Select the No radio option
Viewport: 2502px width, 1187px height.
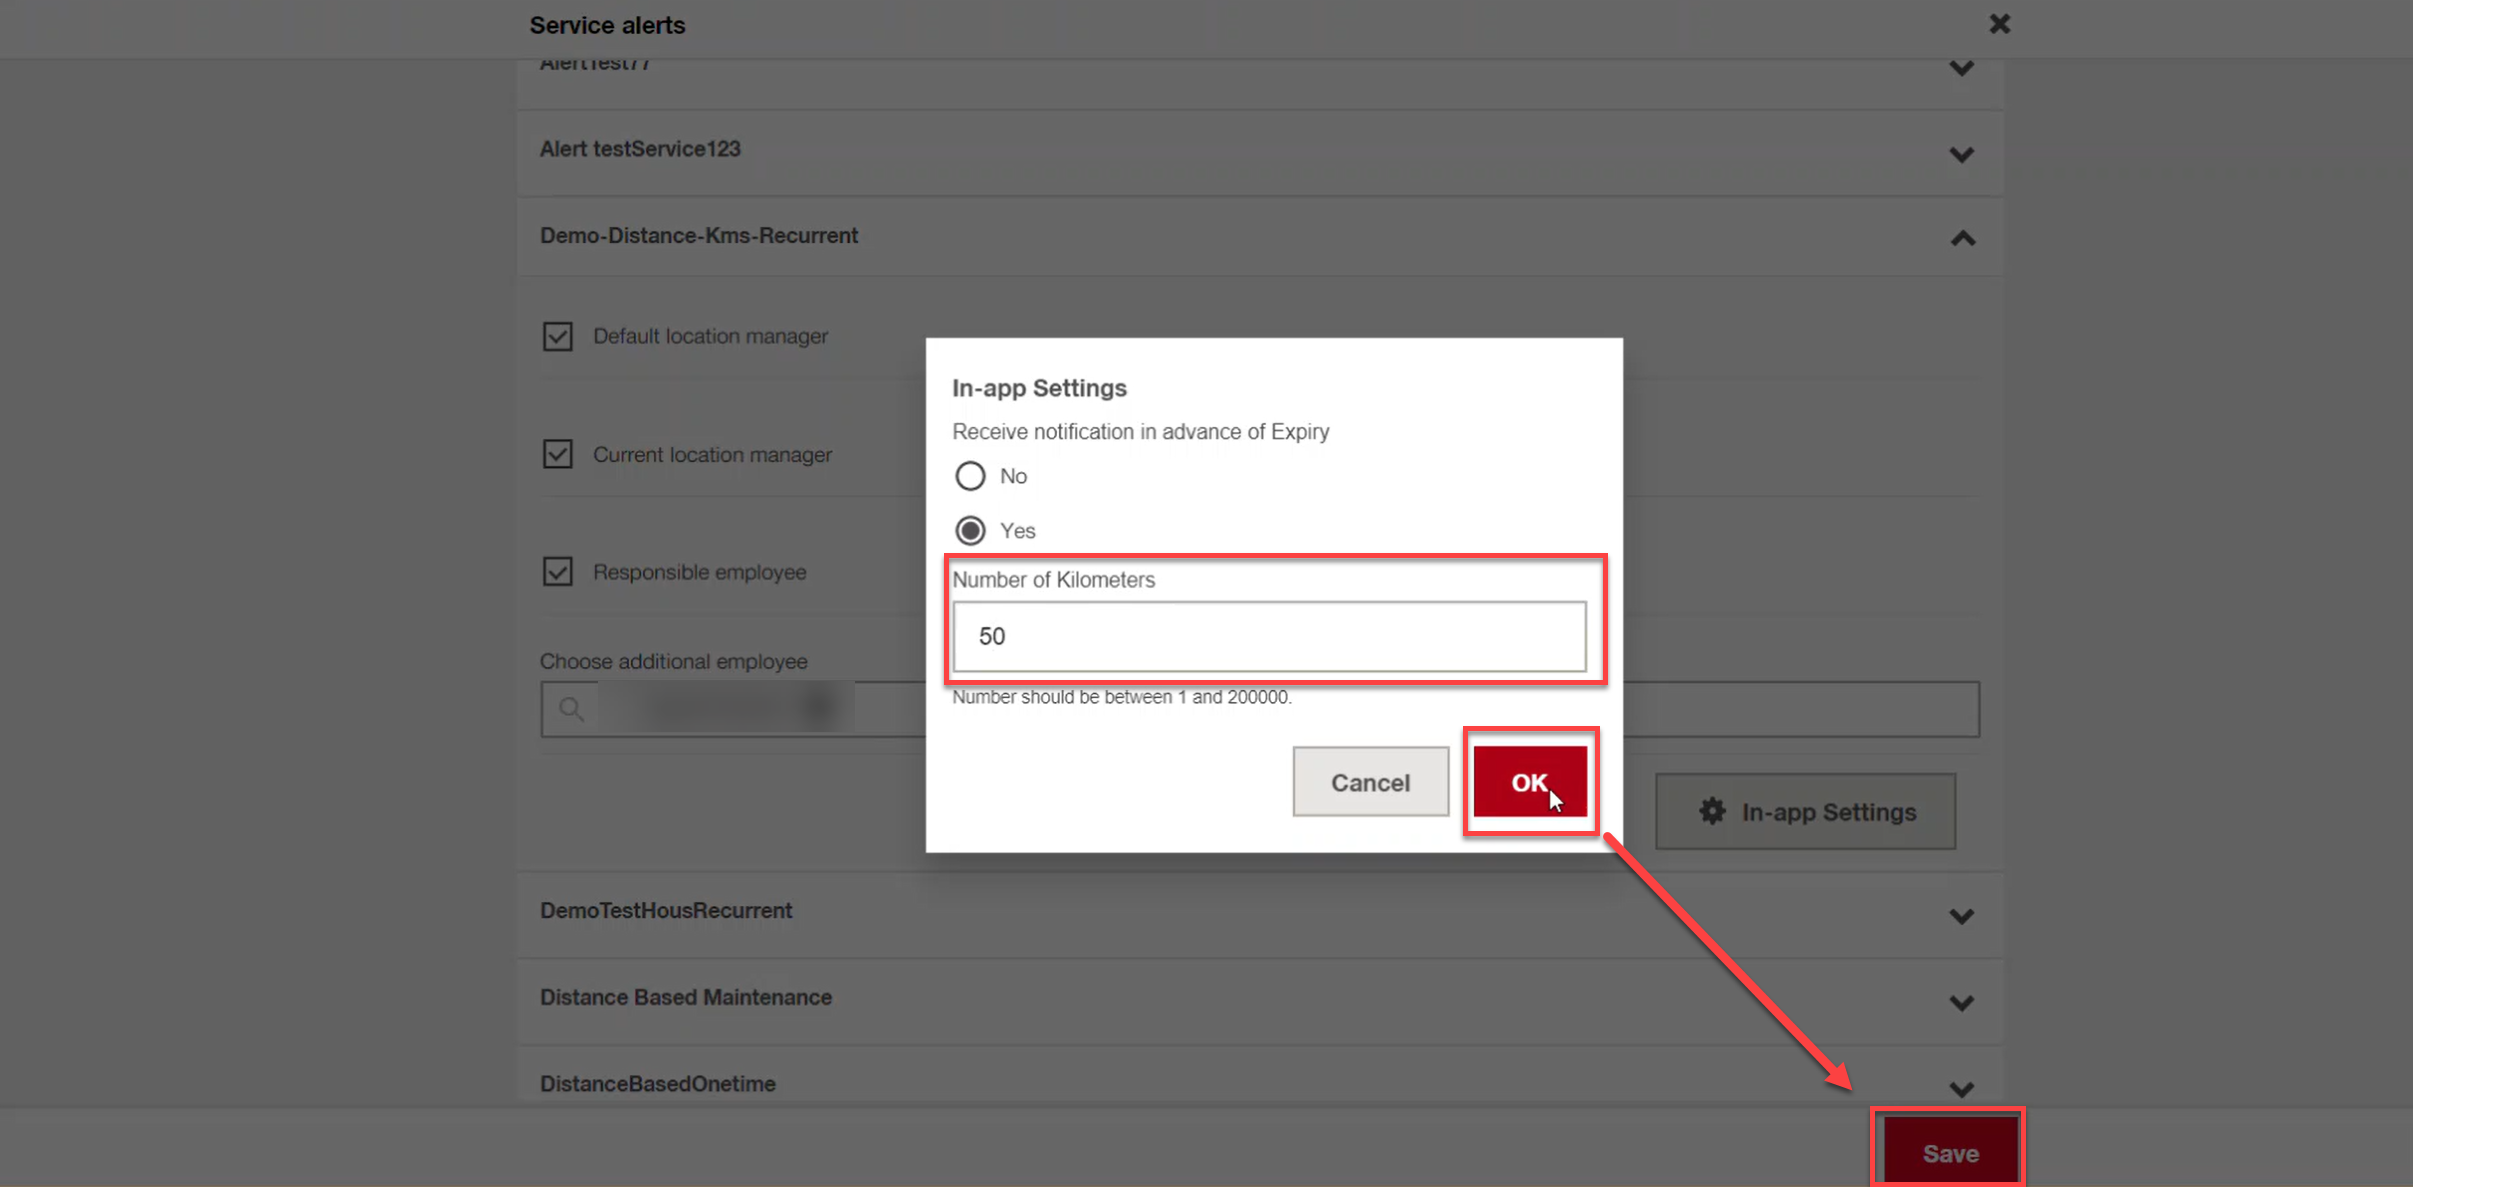point(969,476)
